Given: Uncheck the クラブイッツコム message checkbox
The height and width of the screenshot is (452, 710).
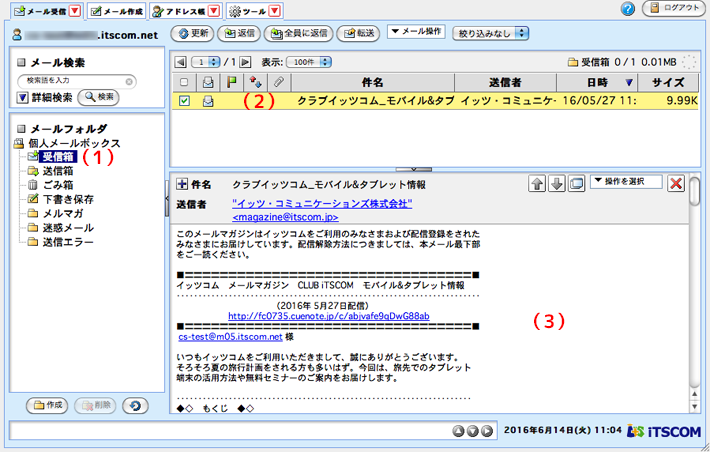Looking at the screenshot, I should click(x=182, y=101).
